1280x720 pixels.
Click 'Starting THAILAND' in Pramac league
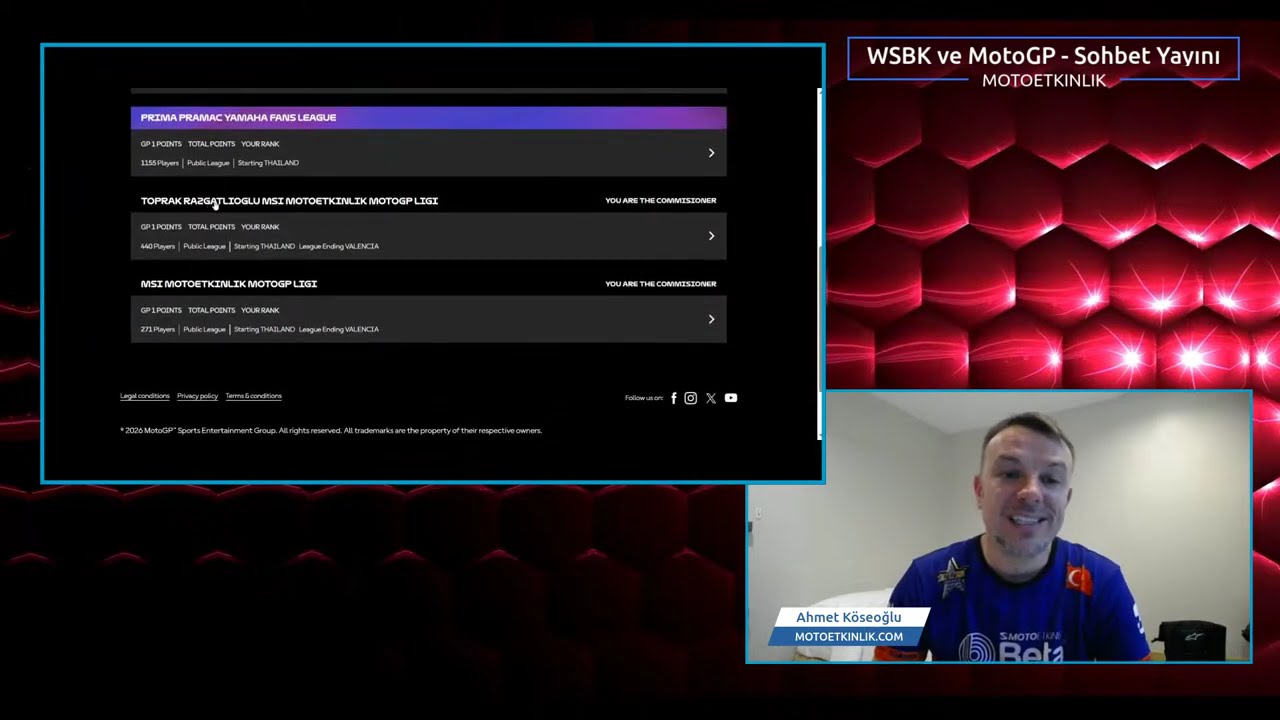point(268,163)
